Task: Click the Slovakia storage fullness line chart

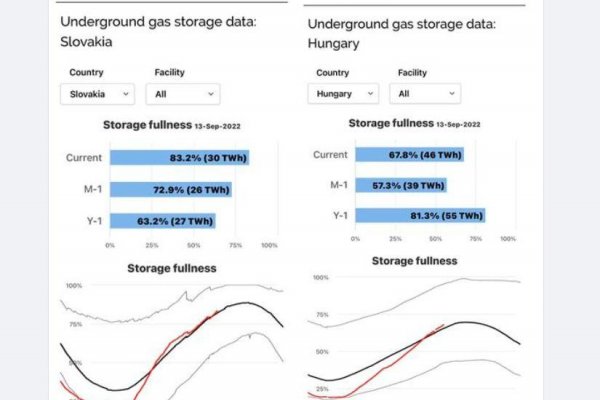Action: click(172, 340)
